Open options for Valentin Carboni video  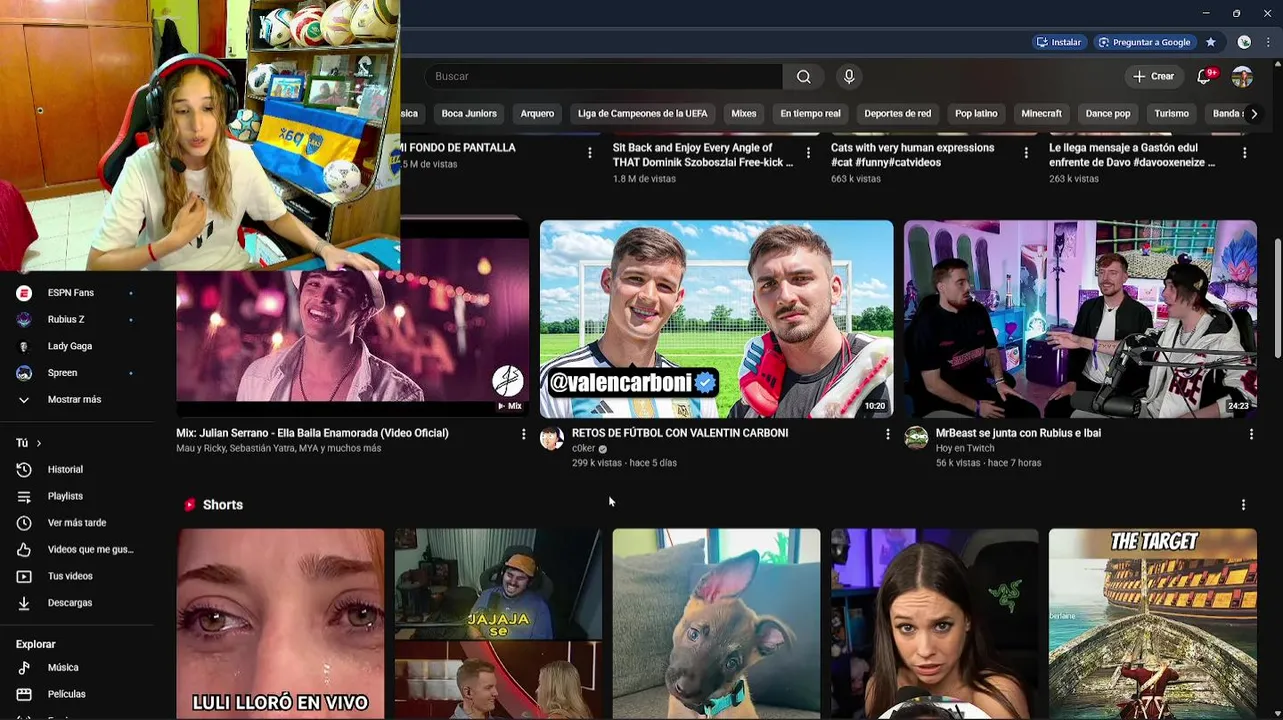click(887, 434)
